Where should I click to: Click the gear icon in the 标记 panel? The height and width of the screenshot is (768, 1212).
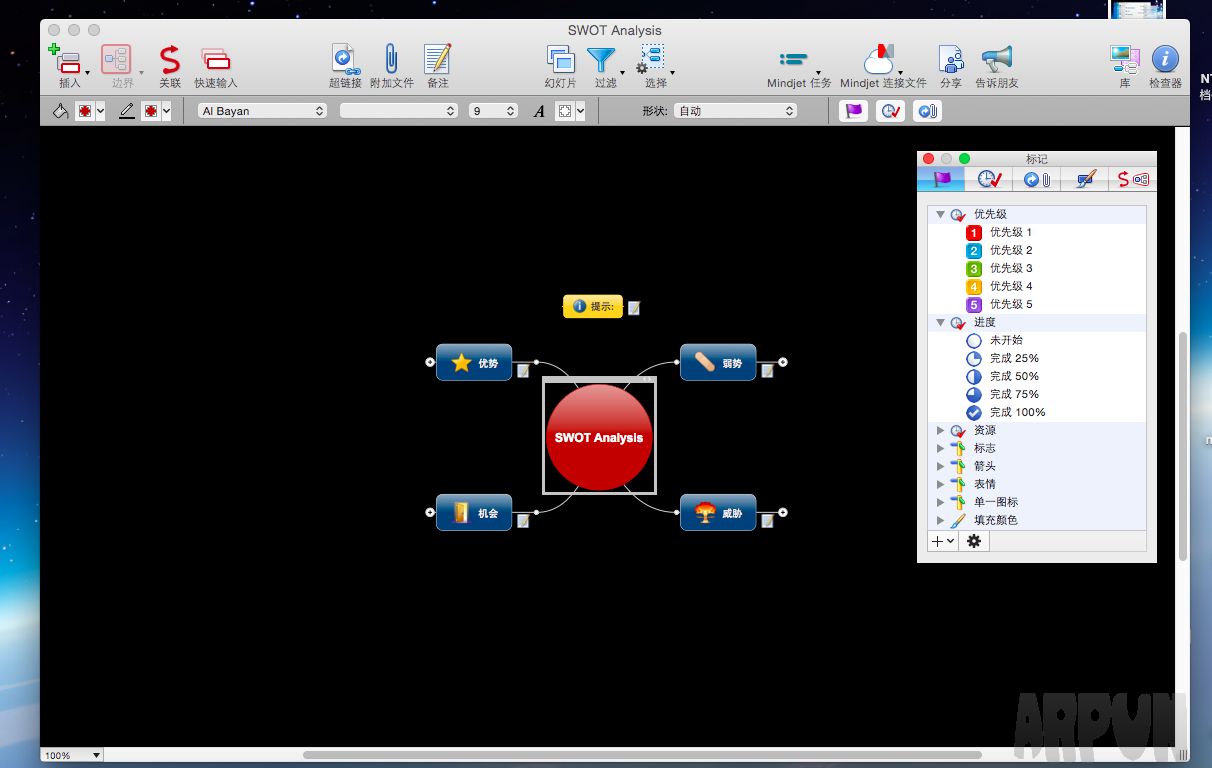(973, 541)
